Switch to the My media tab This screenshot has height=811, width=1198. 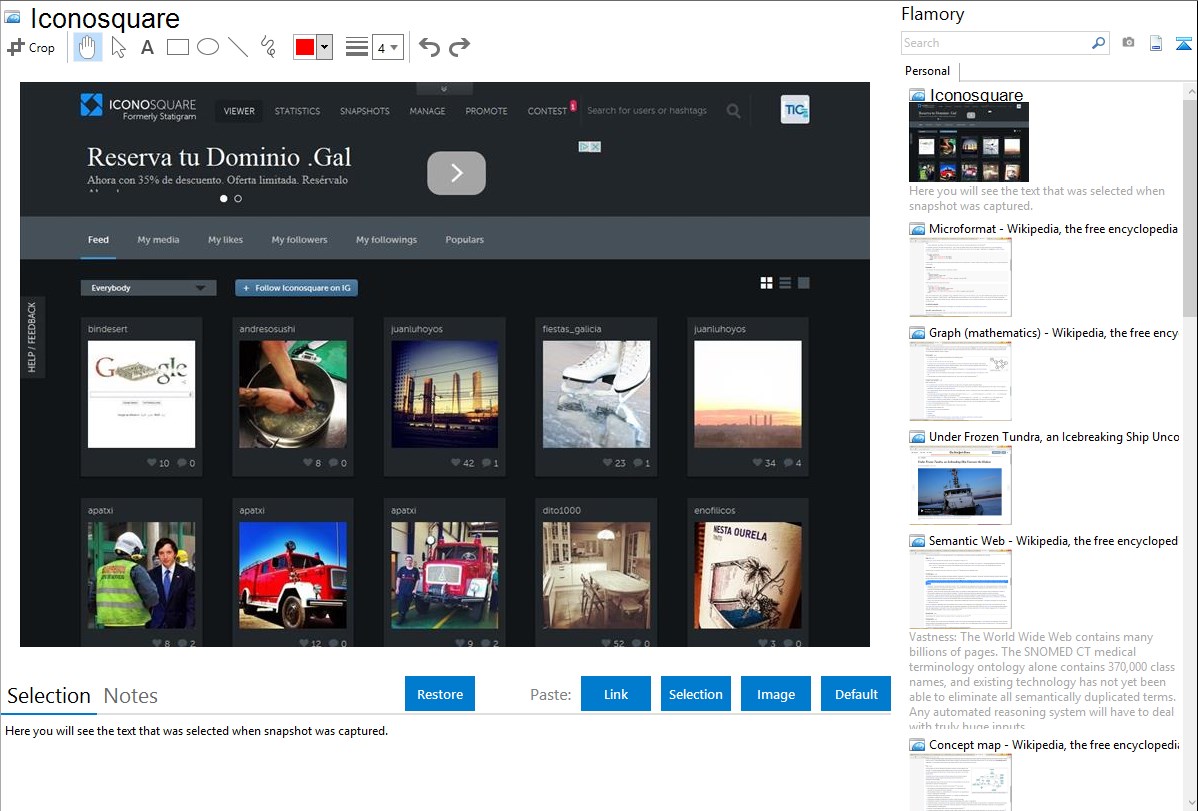pos(158,240)
